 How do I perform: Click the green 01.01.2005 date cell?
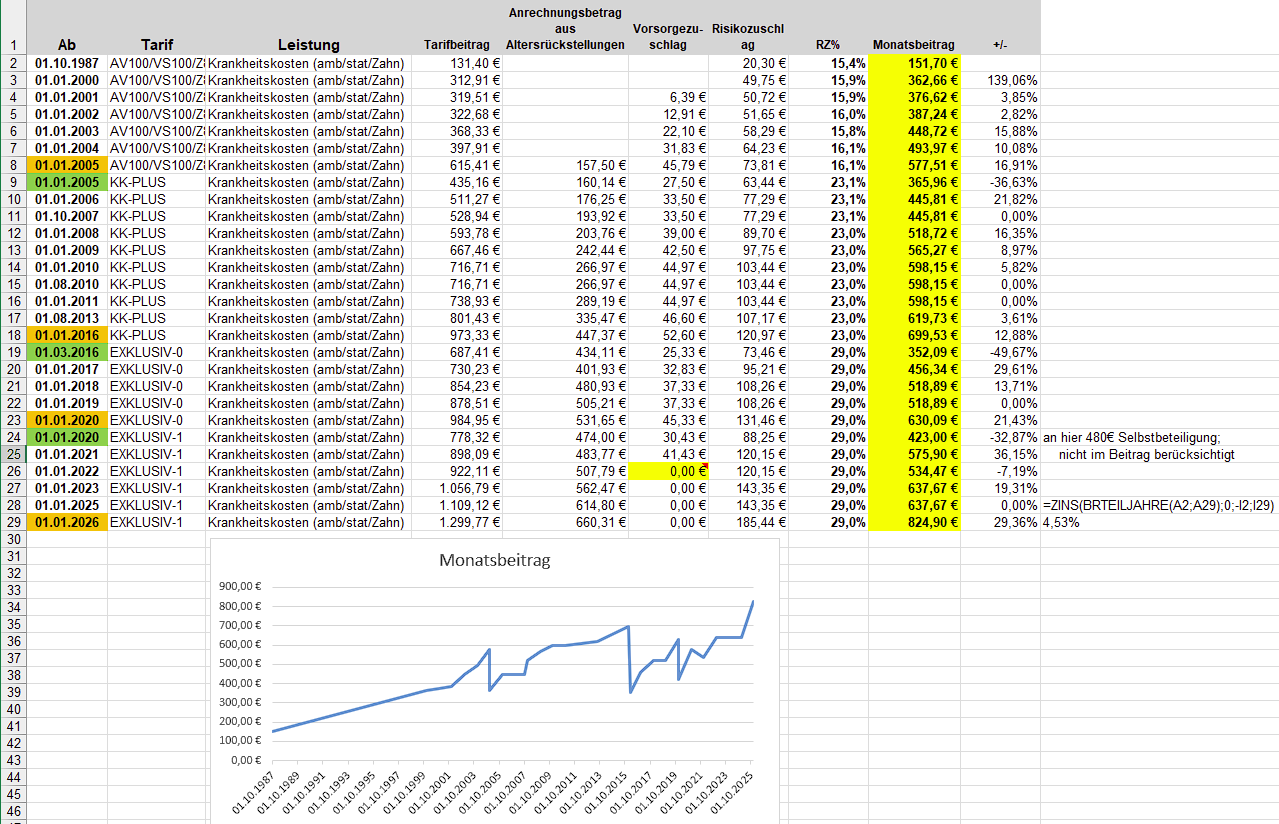point(66,182)
